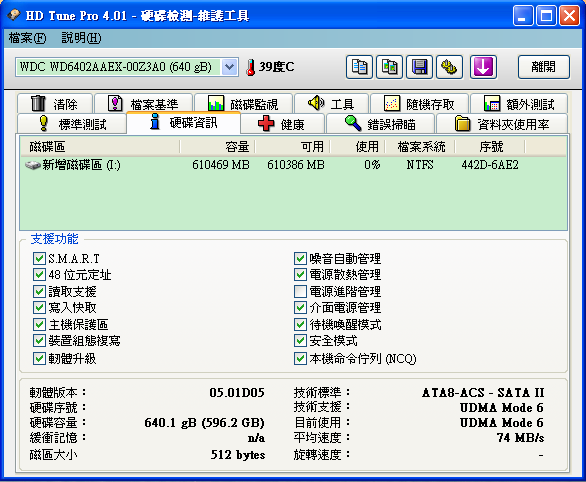
Task: Open the 說明(H) menu
Action: click(81, 38)
